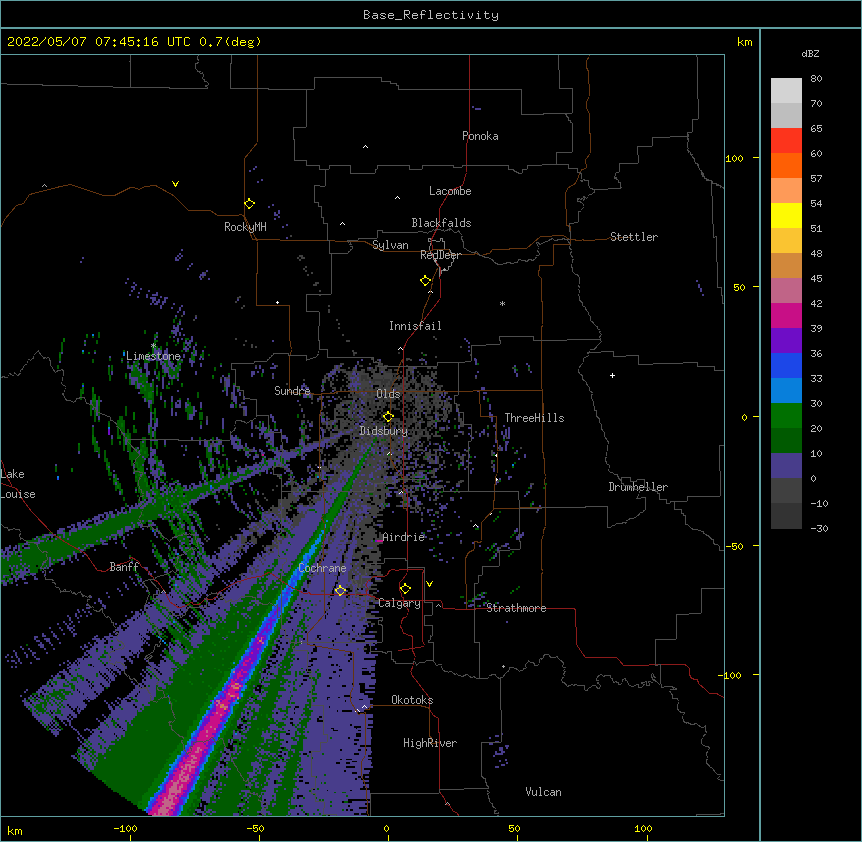Click the km unit label beside horizontal axis

click(15, 830)
